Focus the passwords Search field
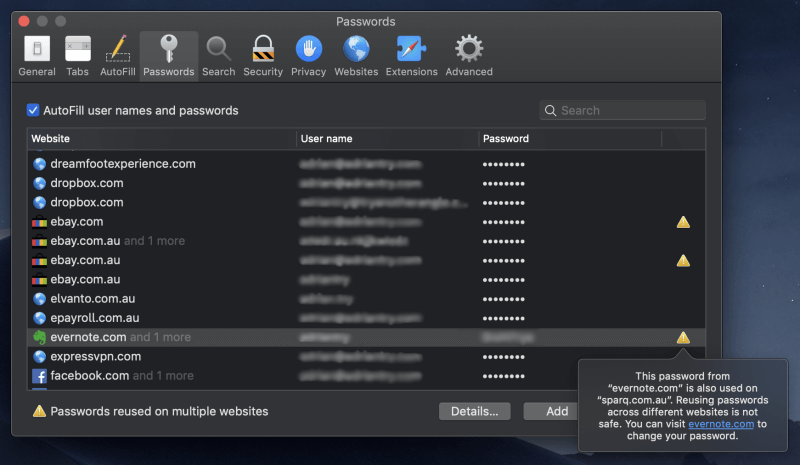 622,110
